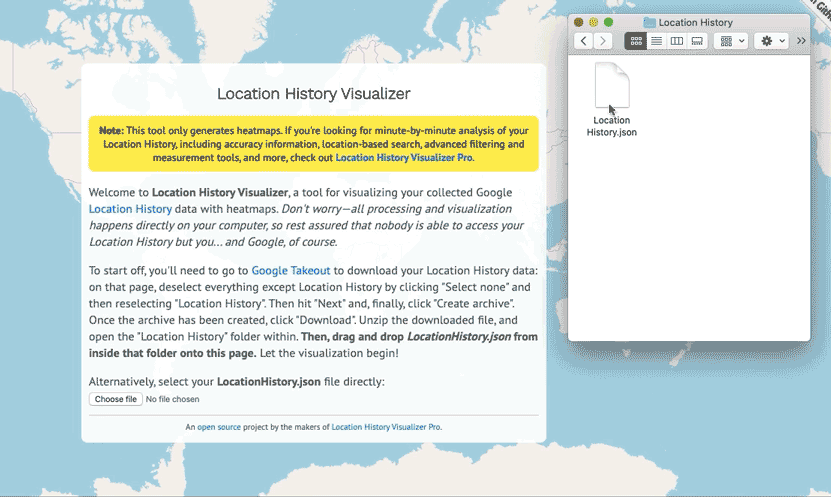
Task: Click the Location History Visualizer heading
Action: click(314, 94)
